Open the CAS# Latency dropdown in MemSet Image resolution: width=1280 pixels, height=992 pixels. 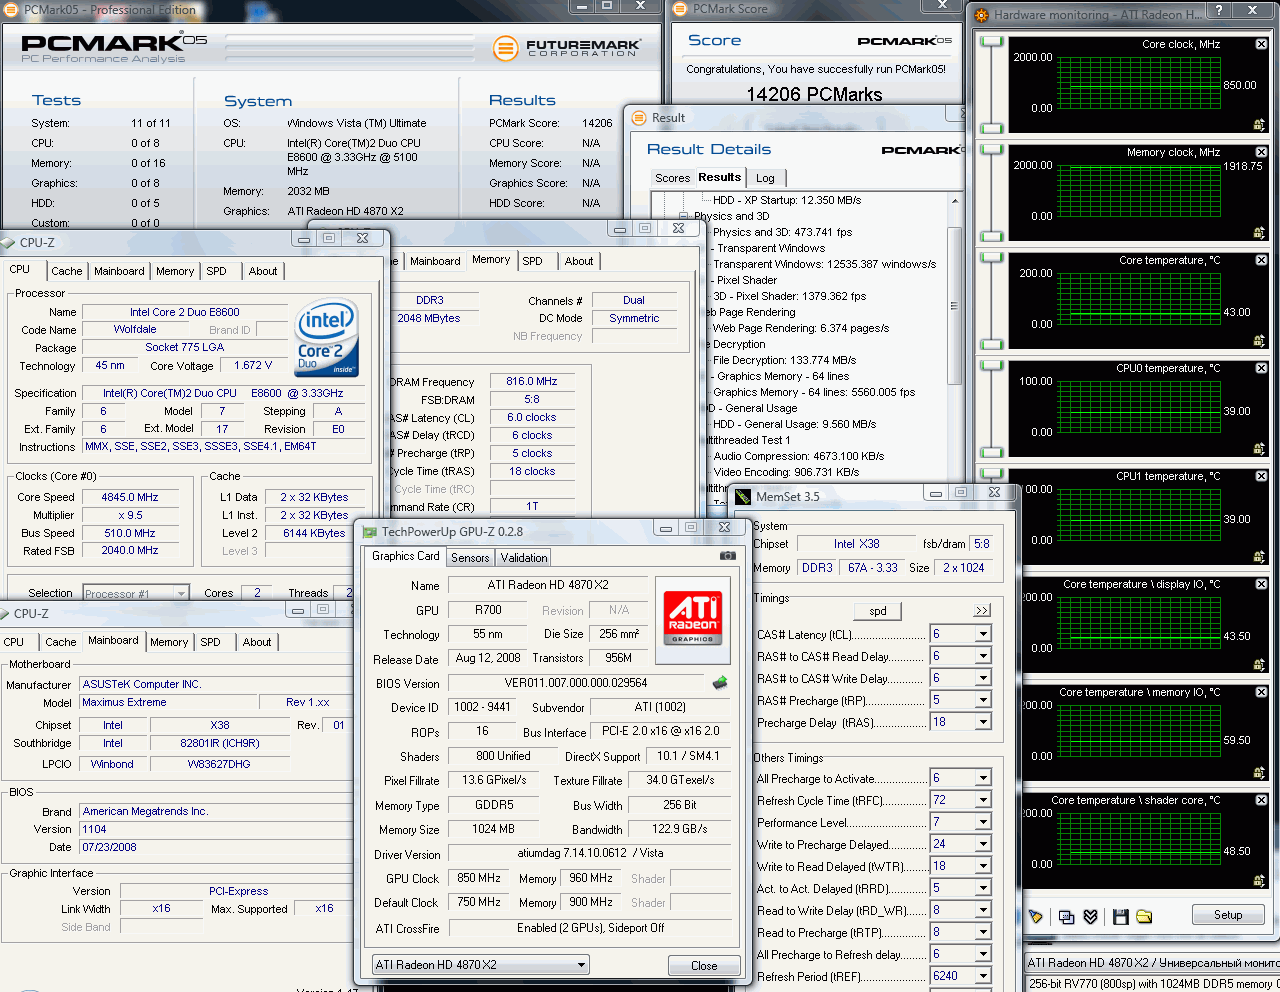pos(983,634)
